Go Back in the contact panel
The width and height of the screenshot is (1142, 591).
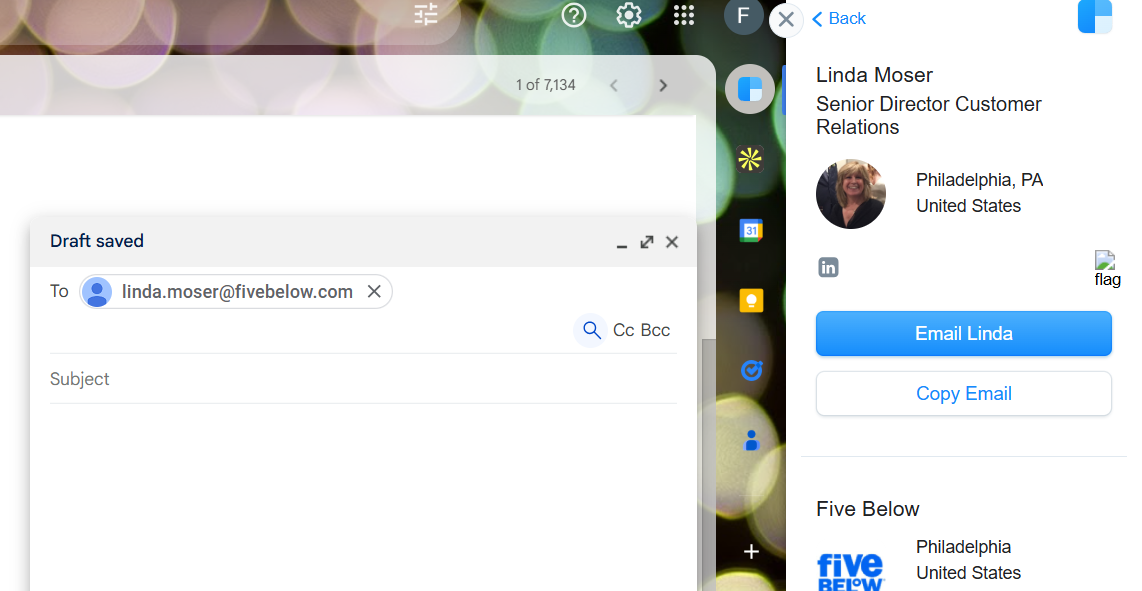tap(839, 18)
